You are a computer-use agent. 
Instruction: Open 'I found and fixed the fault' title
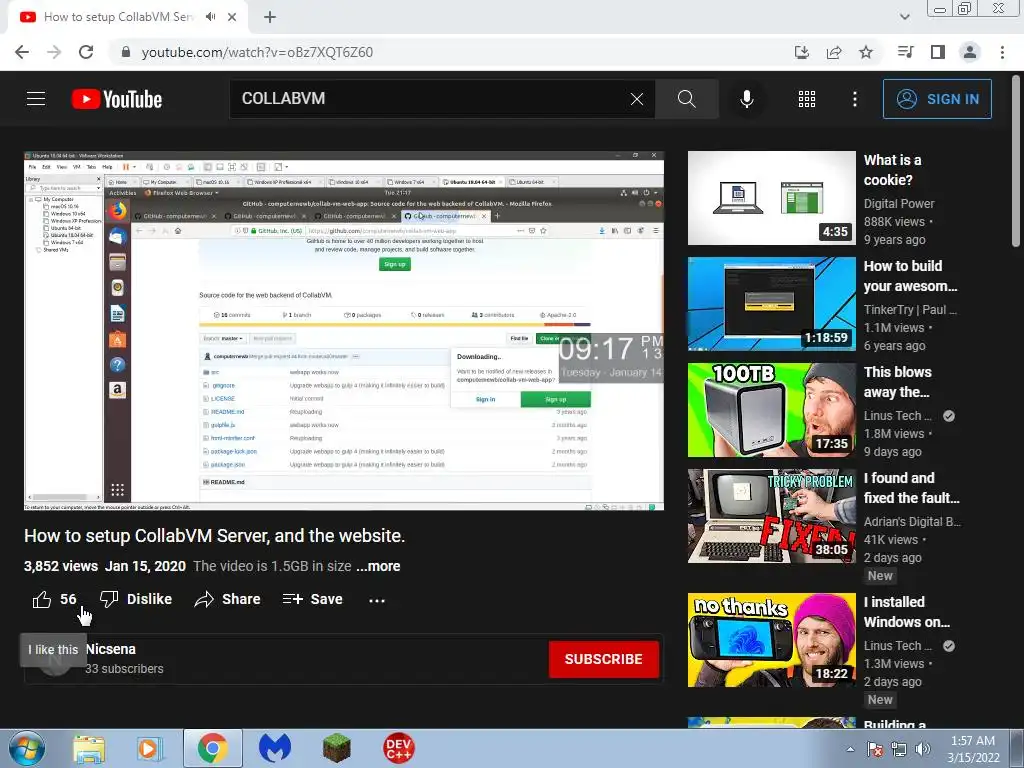[912, 488]
